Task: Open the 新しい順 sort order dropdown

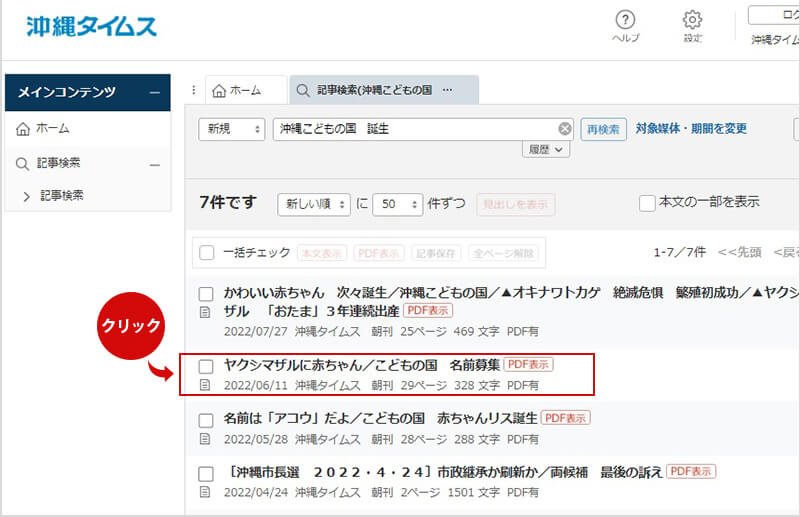Action: [x=313, y=203]
